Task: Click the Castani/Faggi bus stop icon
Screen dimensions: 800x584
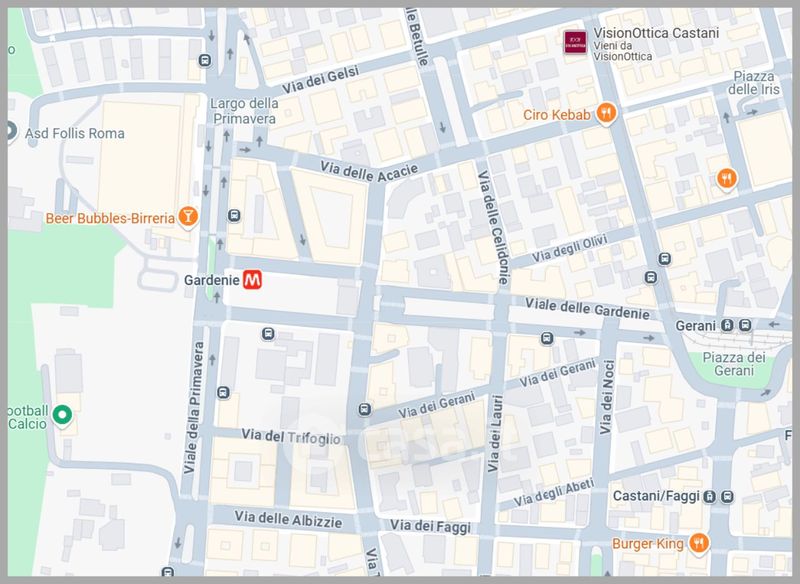Action: point(728,496)
